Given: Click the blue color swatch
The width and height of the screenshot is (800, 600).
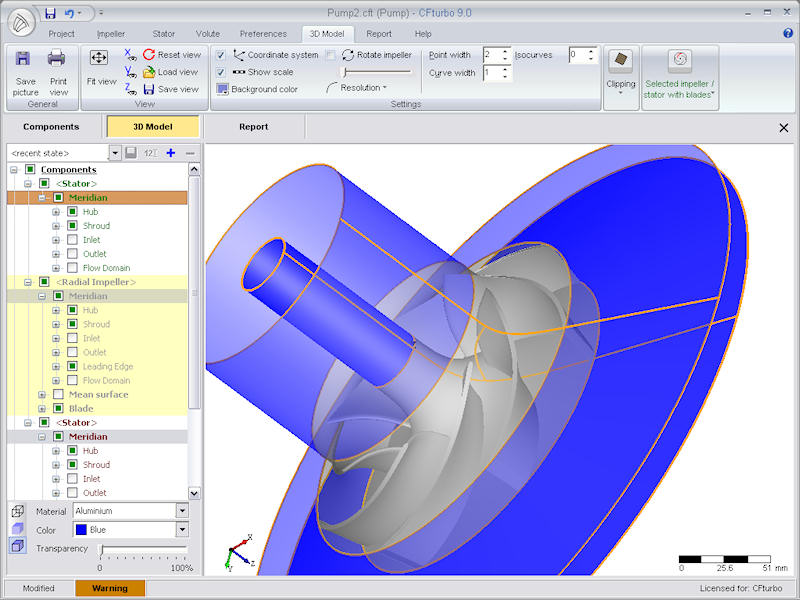Looking at the screenshot, I should [81, 530].
